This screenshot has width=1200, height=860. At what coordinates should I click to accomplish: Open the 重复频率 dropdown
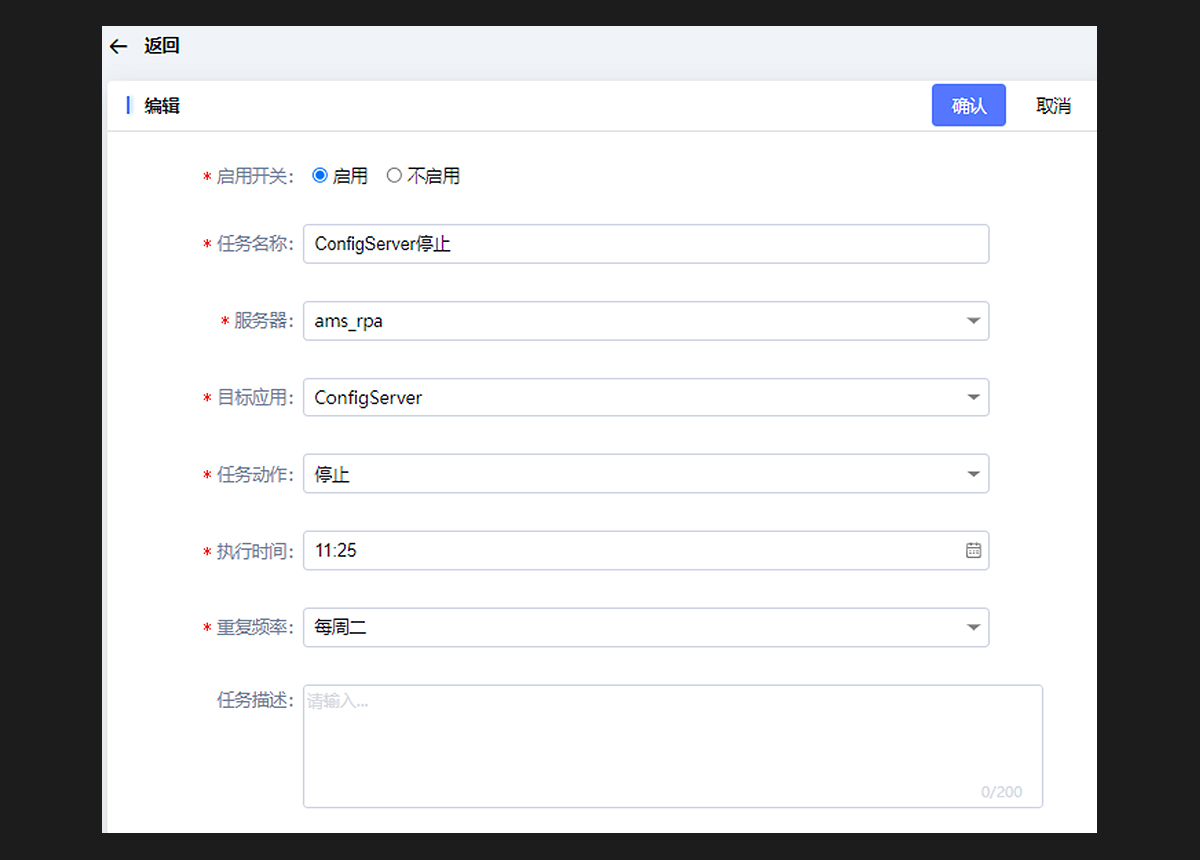click(x=646, y=627)
